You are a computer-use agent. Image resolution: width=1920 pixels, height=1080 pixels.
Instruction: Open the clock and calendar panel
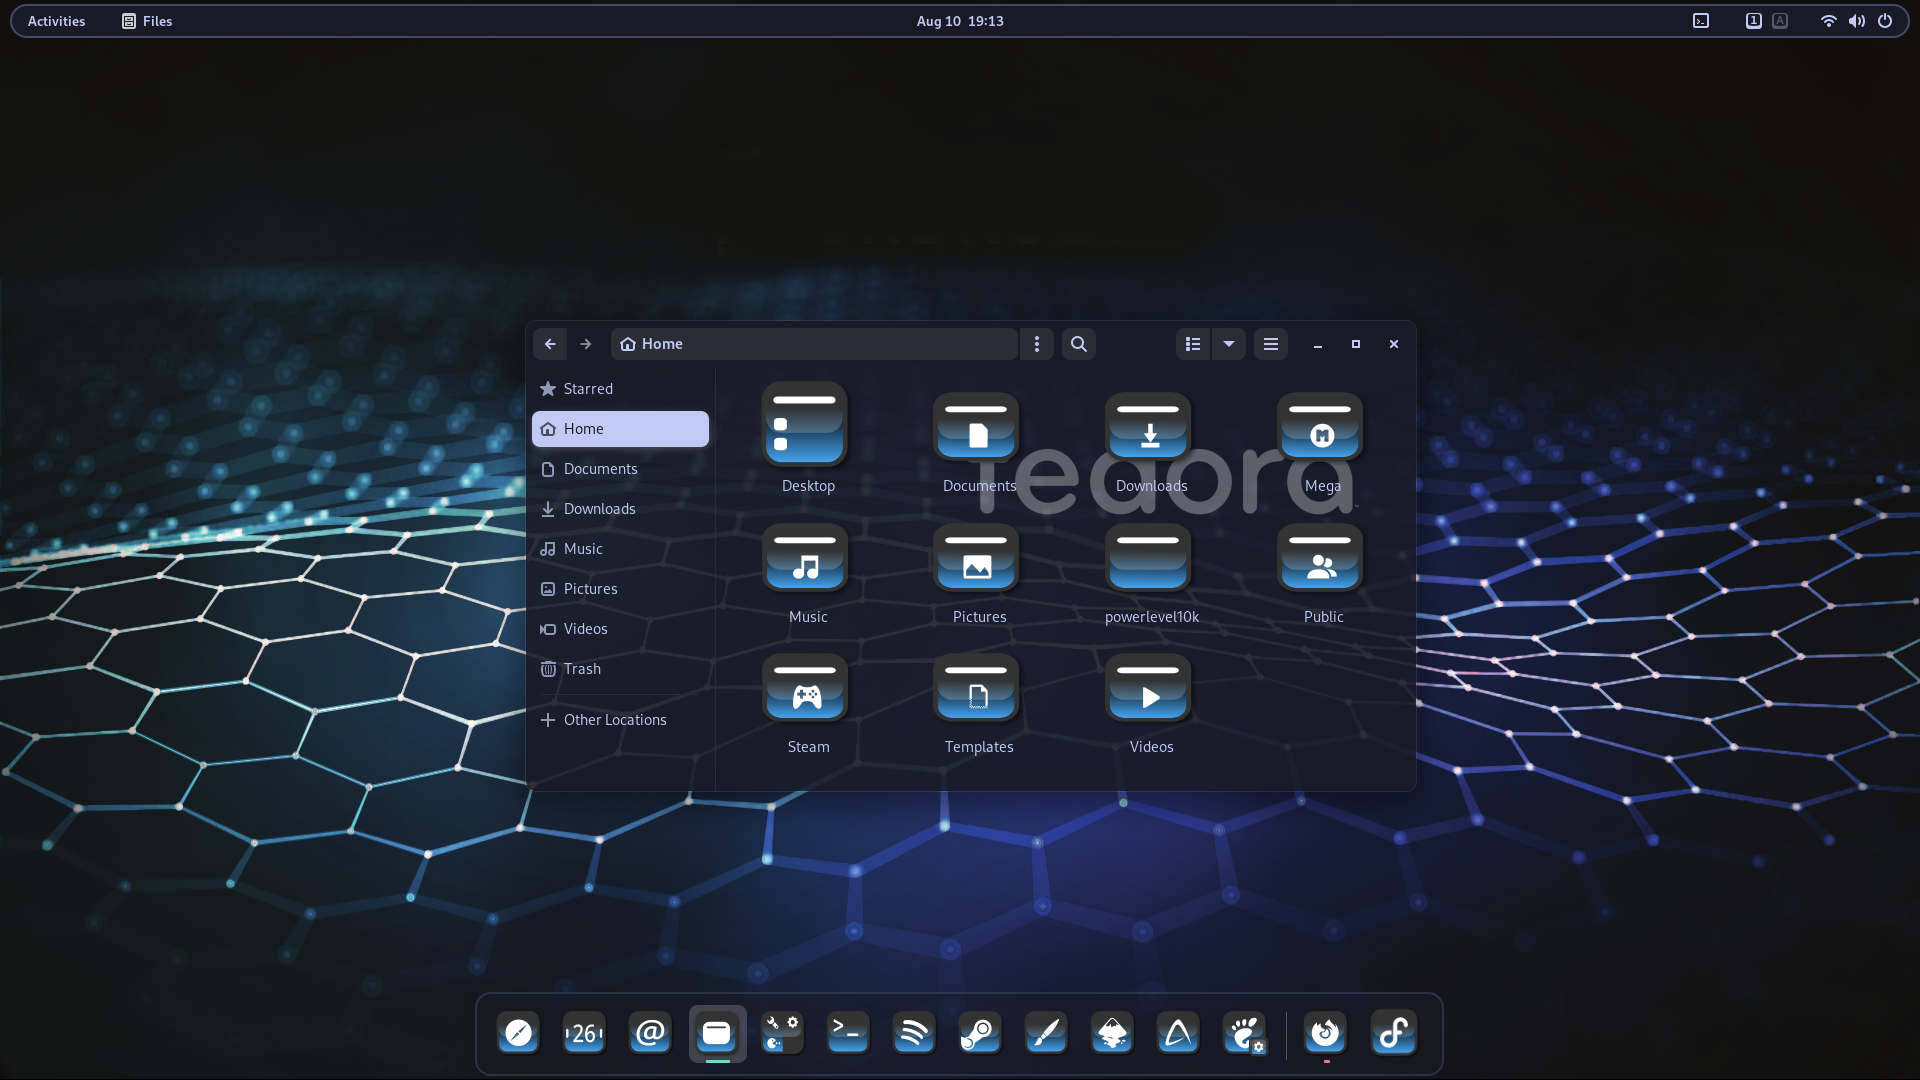pos(960,21)
